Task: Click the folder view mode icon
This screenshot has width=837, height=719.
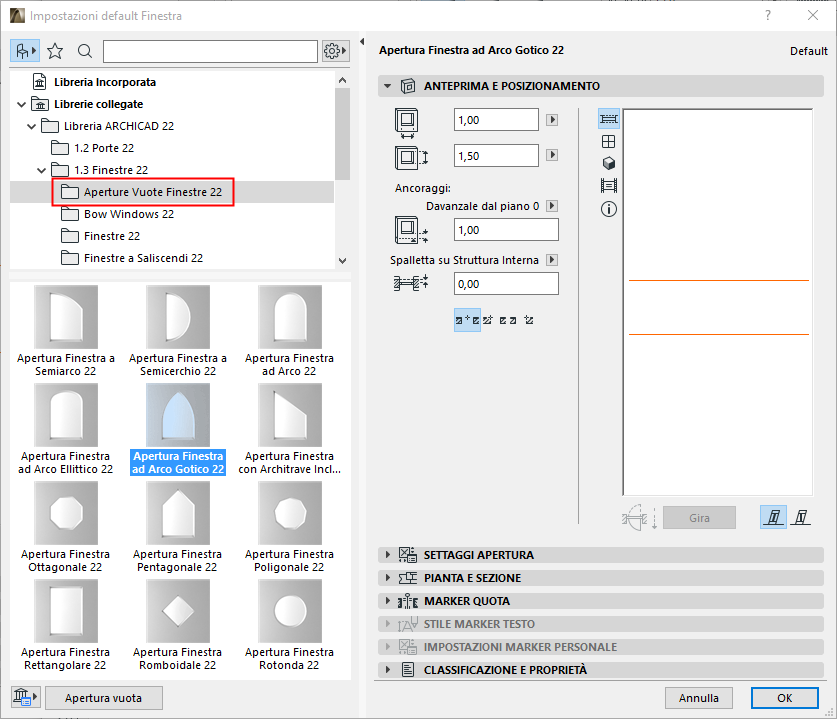Action: [25, 51]
